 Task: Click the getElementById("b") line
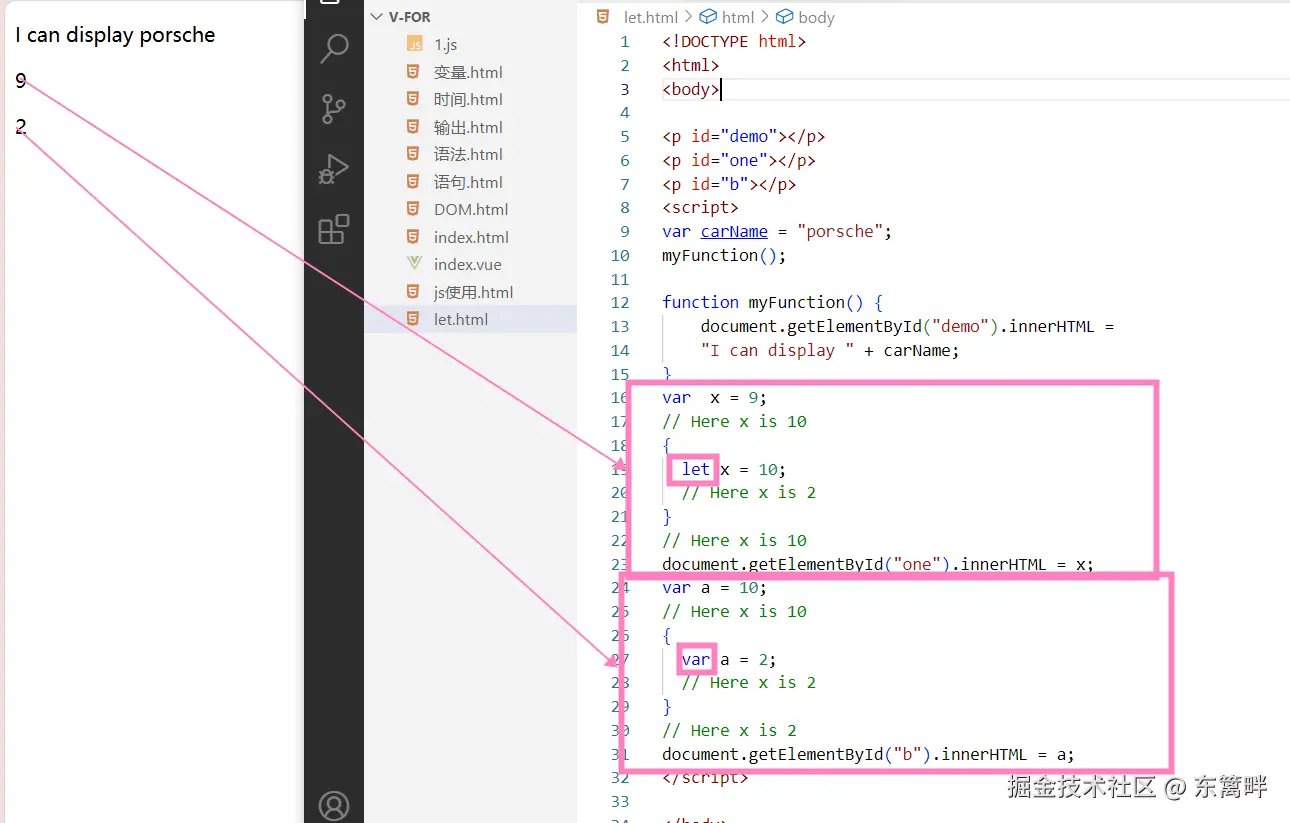[x=868, y=755]
